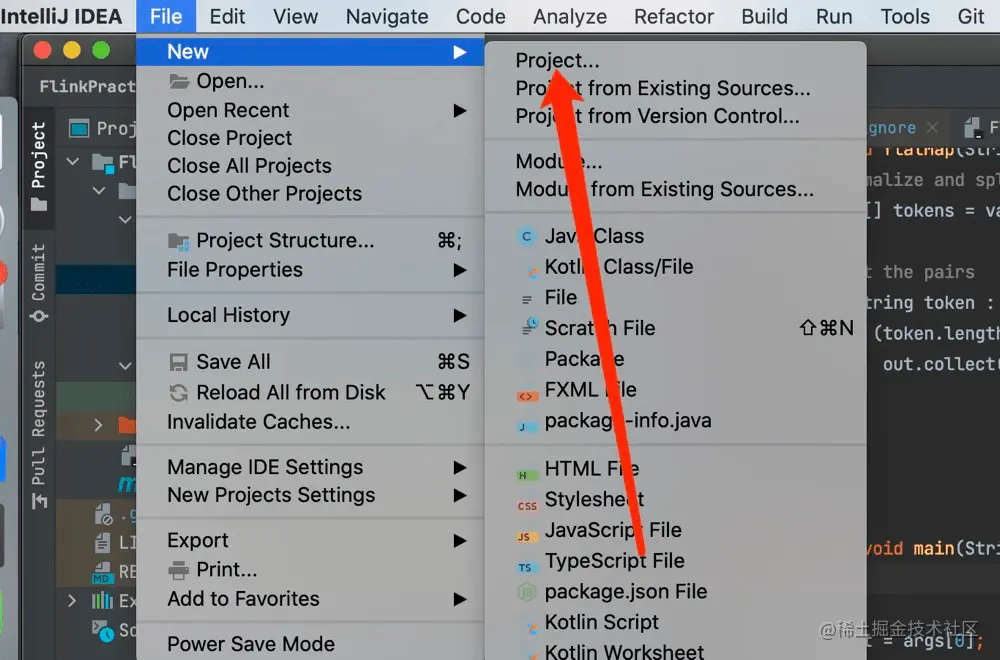The height and width of the screenshot is (660, 1000).
Task: Open the File menu in menu bar
Action: point(166,16)
